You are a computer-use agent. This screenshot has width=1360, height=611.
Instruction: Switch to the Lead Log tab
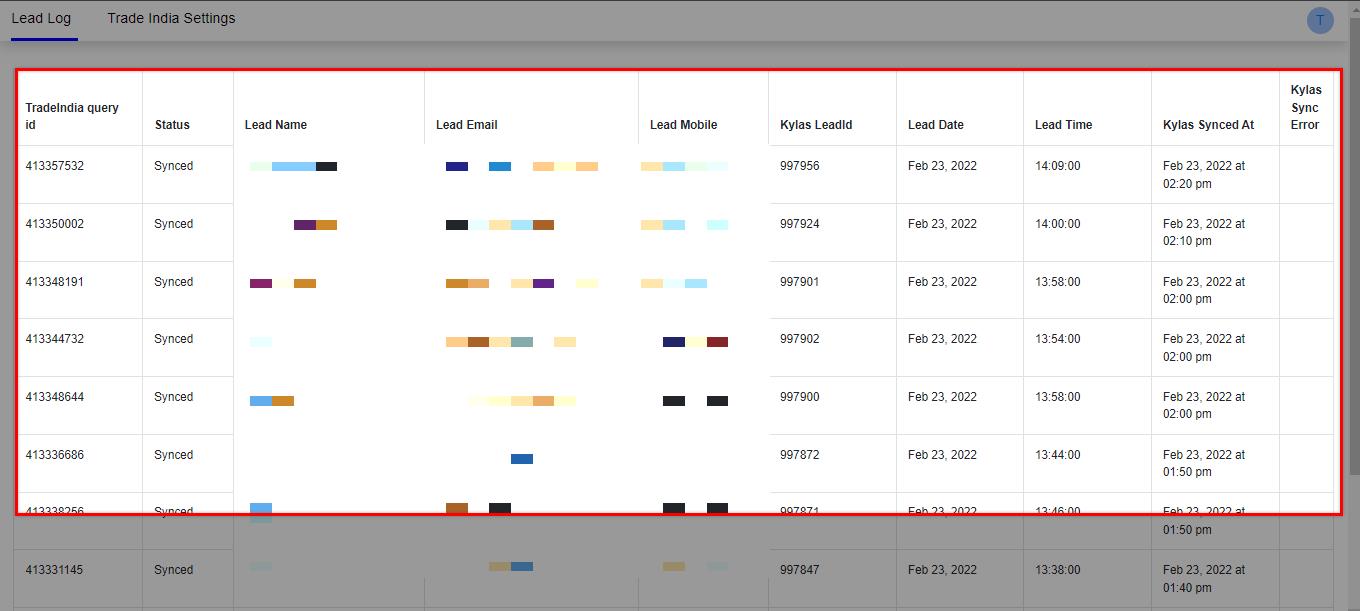(41, 19)
